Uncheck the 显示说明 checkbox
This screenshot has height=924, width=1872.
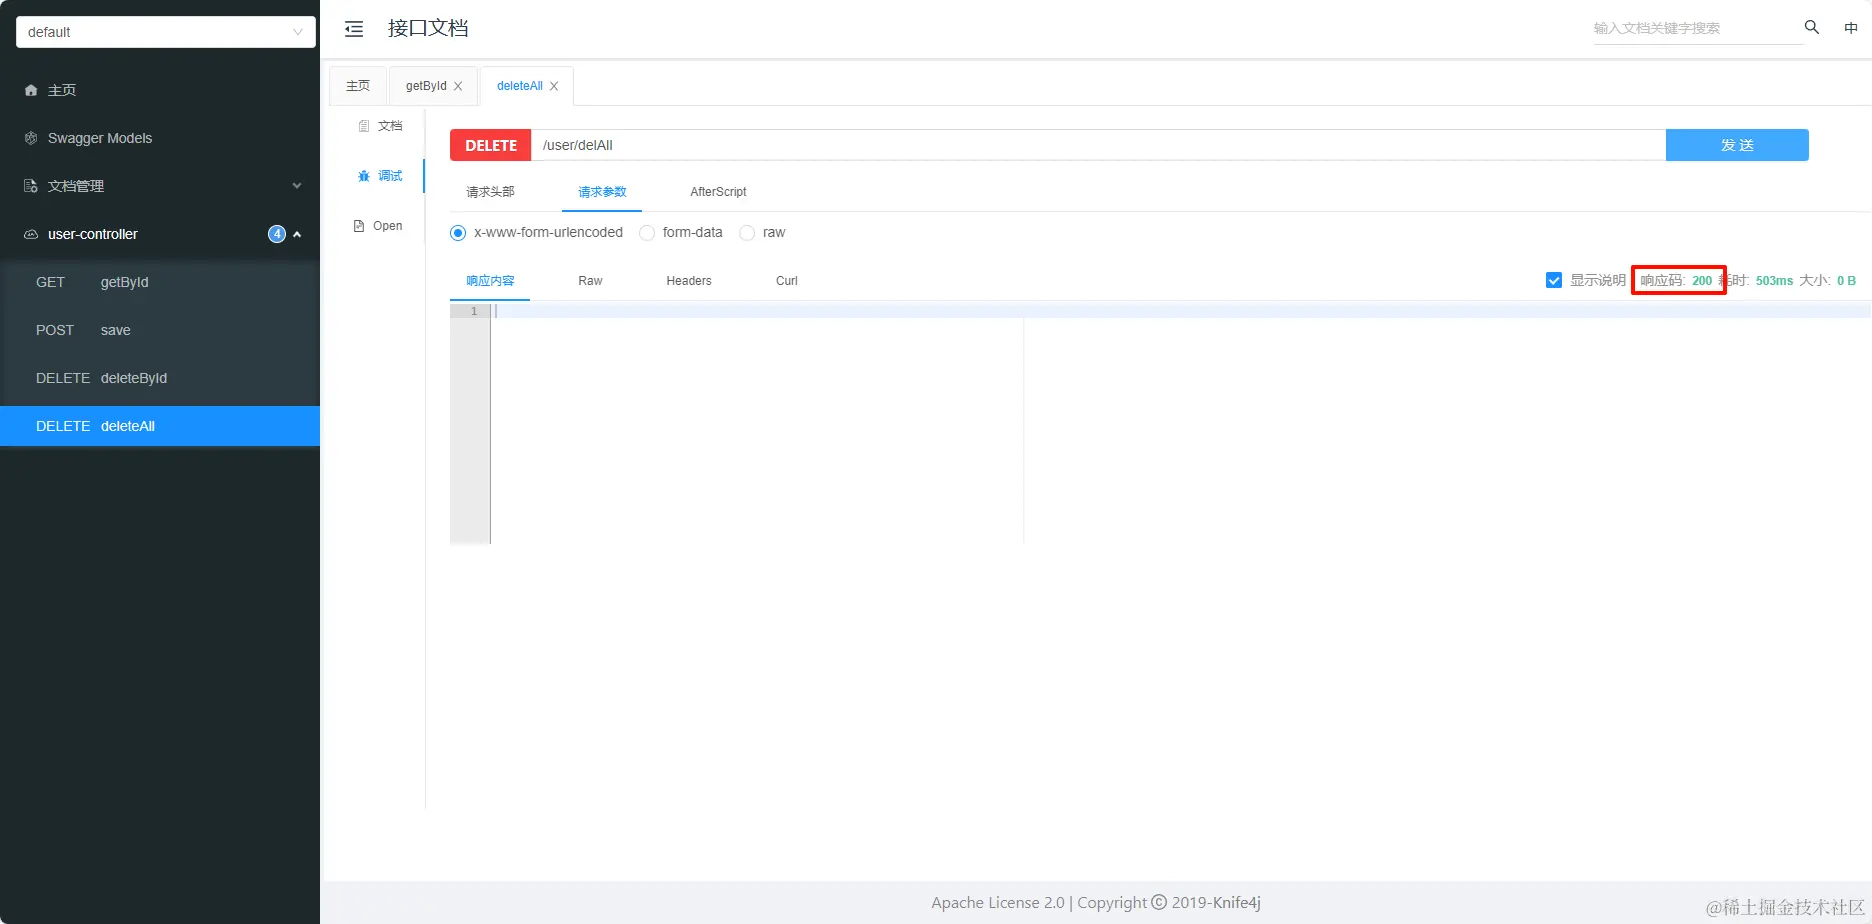tap(1554, 280)
